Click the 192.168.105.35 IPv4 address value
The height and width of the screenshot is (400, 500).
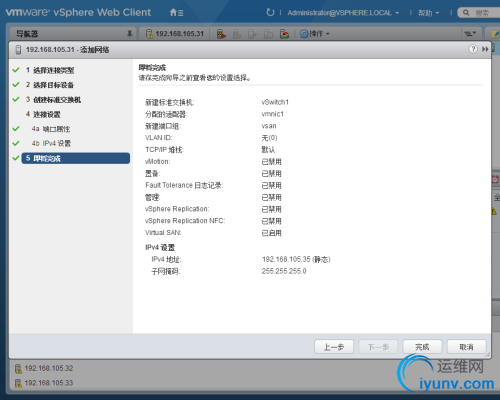296,259
